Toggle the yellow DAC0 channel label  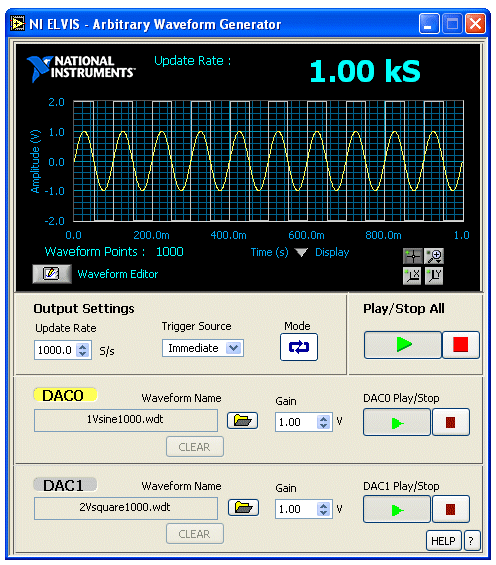(x=65, y=395)
